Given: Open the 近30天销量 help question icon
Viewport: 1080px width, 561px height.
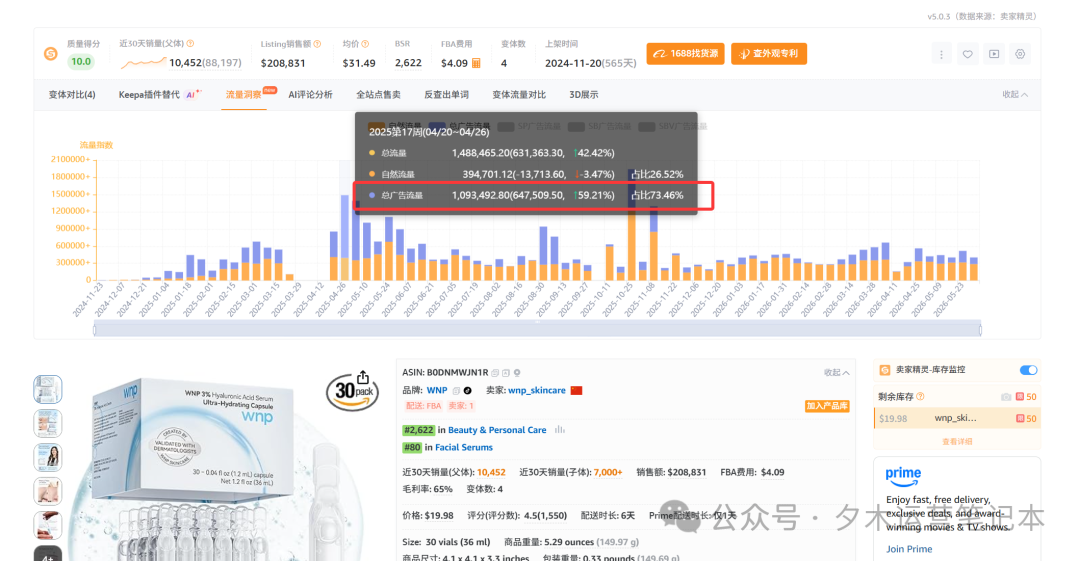Looking at the screenshot, I should pyautogui.click(x=190, y=43).
